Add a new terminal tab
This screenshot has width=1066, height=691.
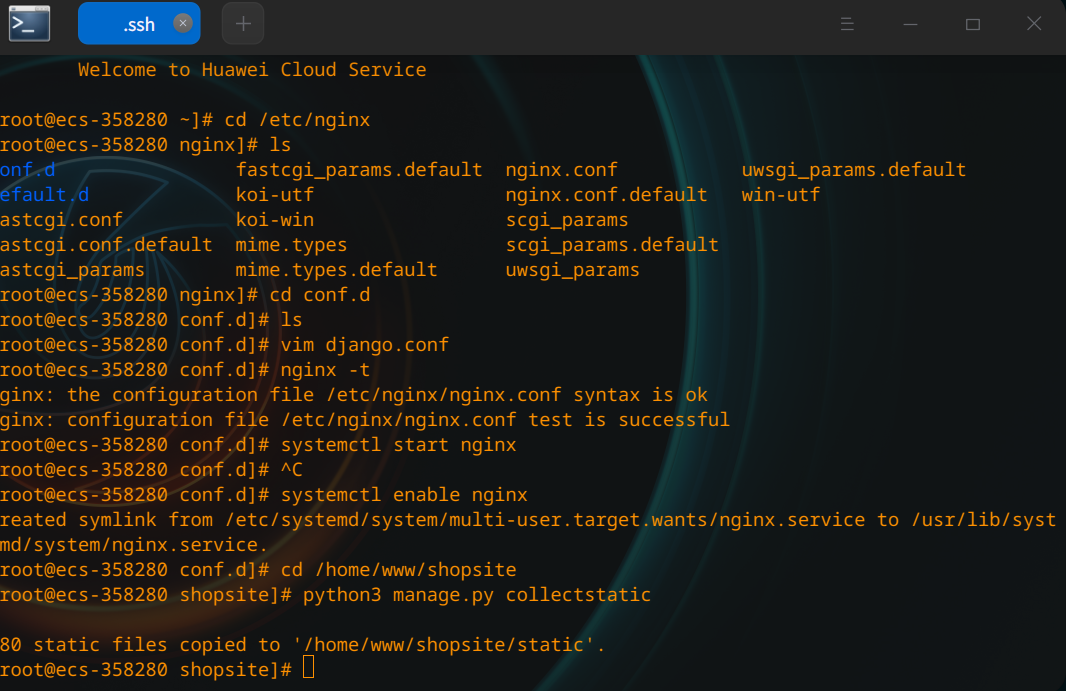tap(243, 24)
